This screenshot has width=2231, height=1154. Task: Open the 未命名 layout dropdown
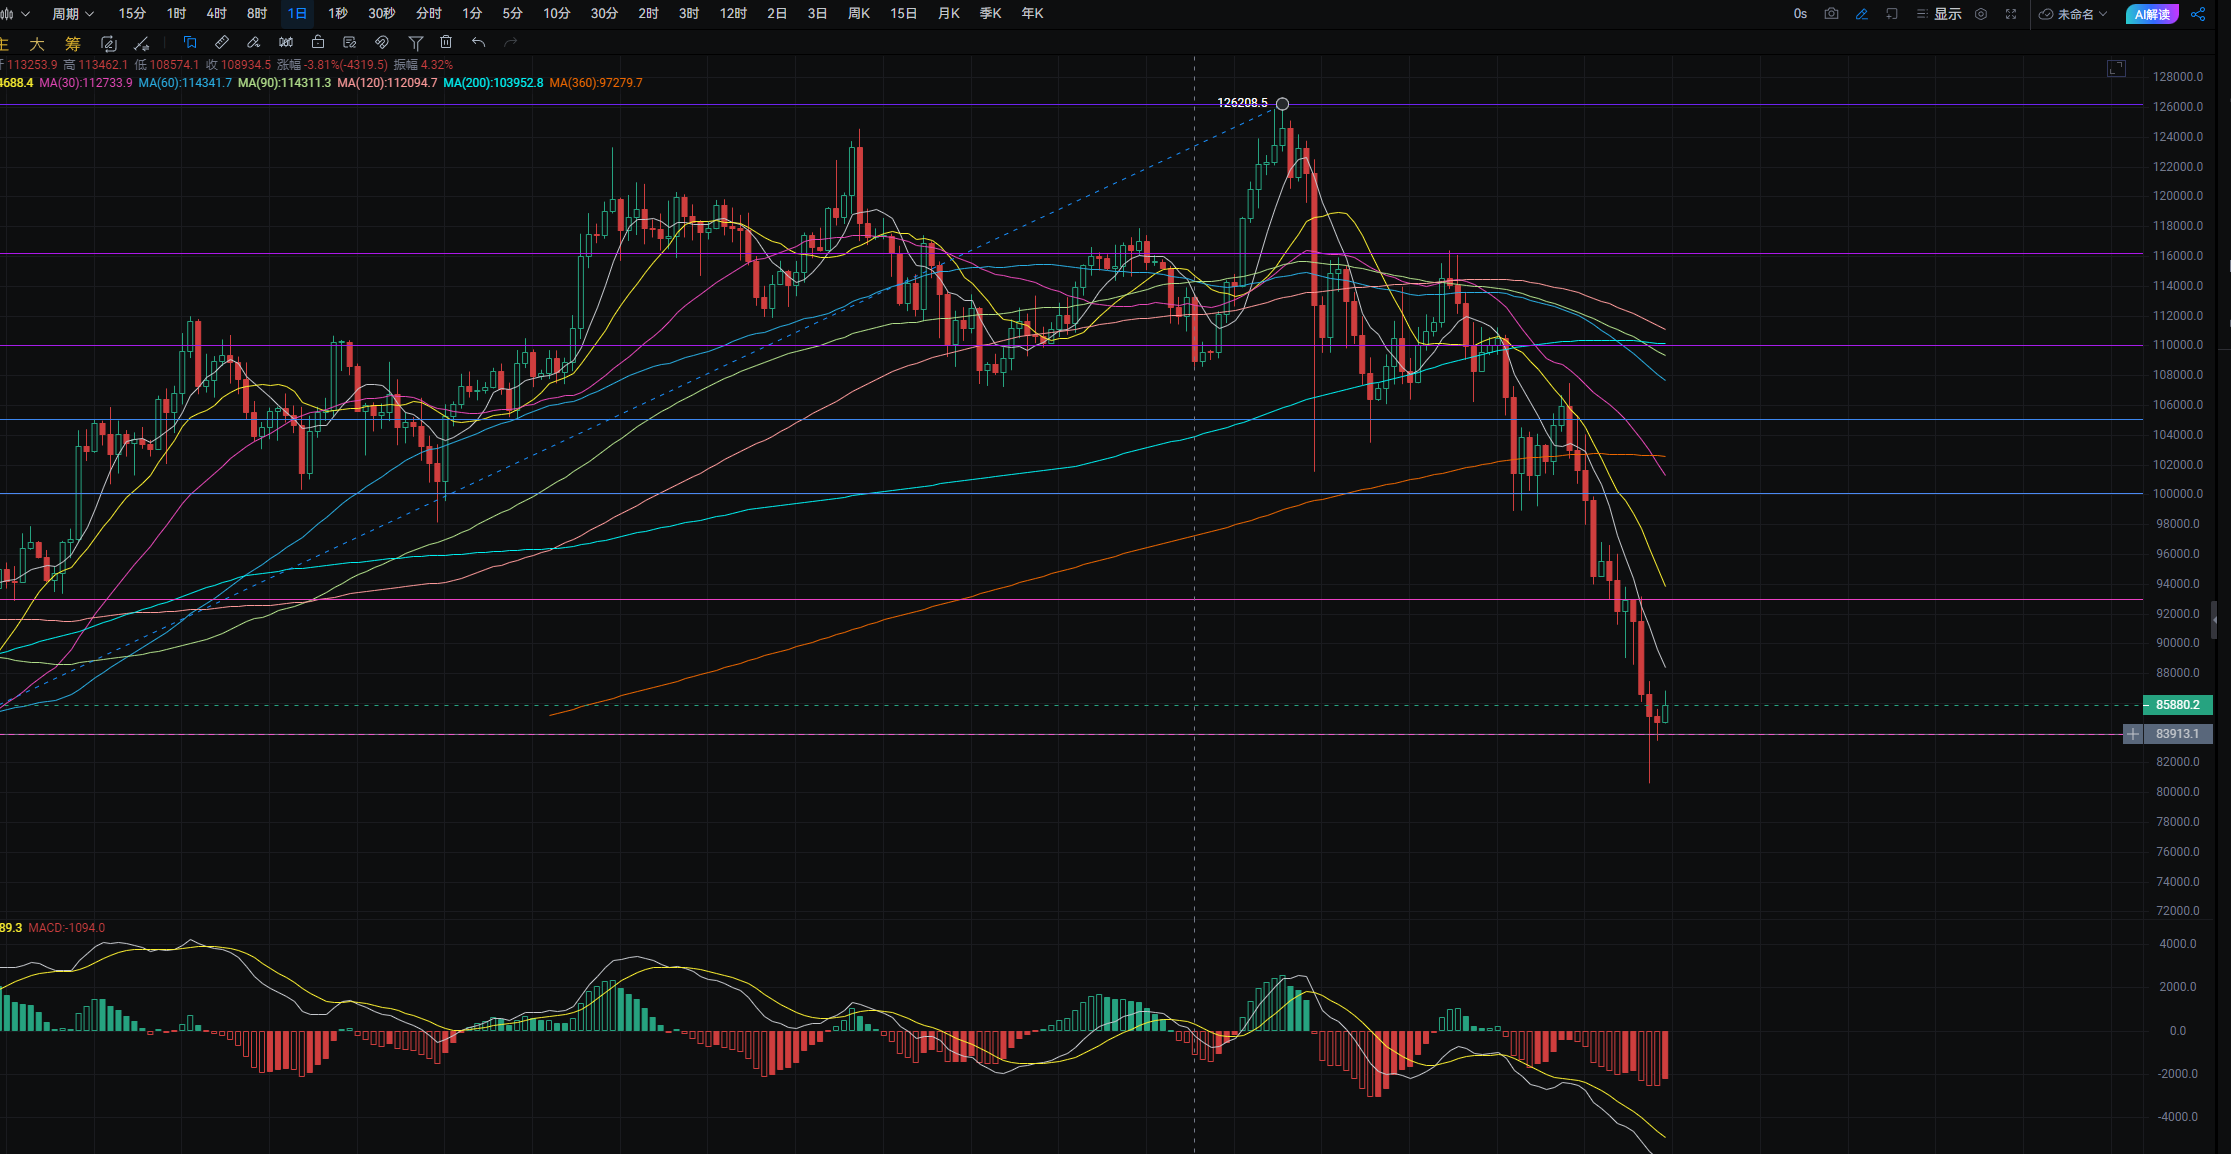(2076, 14)
